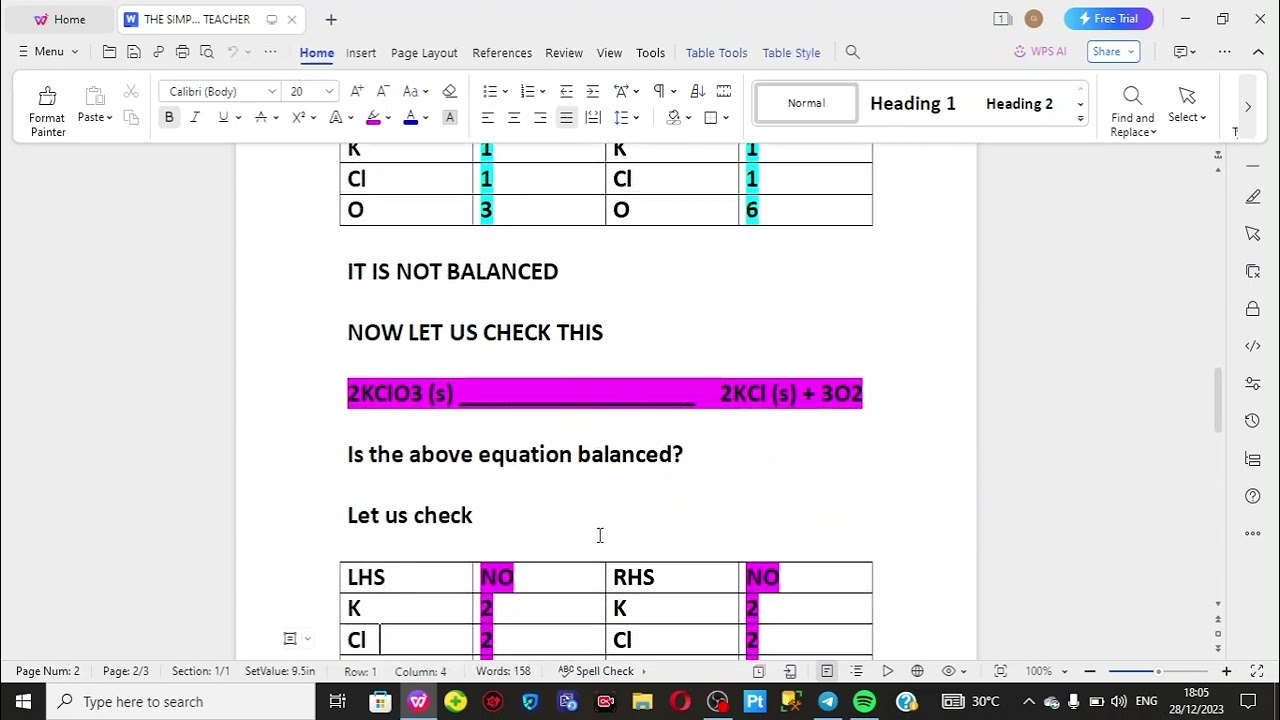Switch to web layout view icon

pyautogui.click(x=917, y=671)
